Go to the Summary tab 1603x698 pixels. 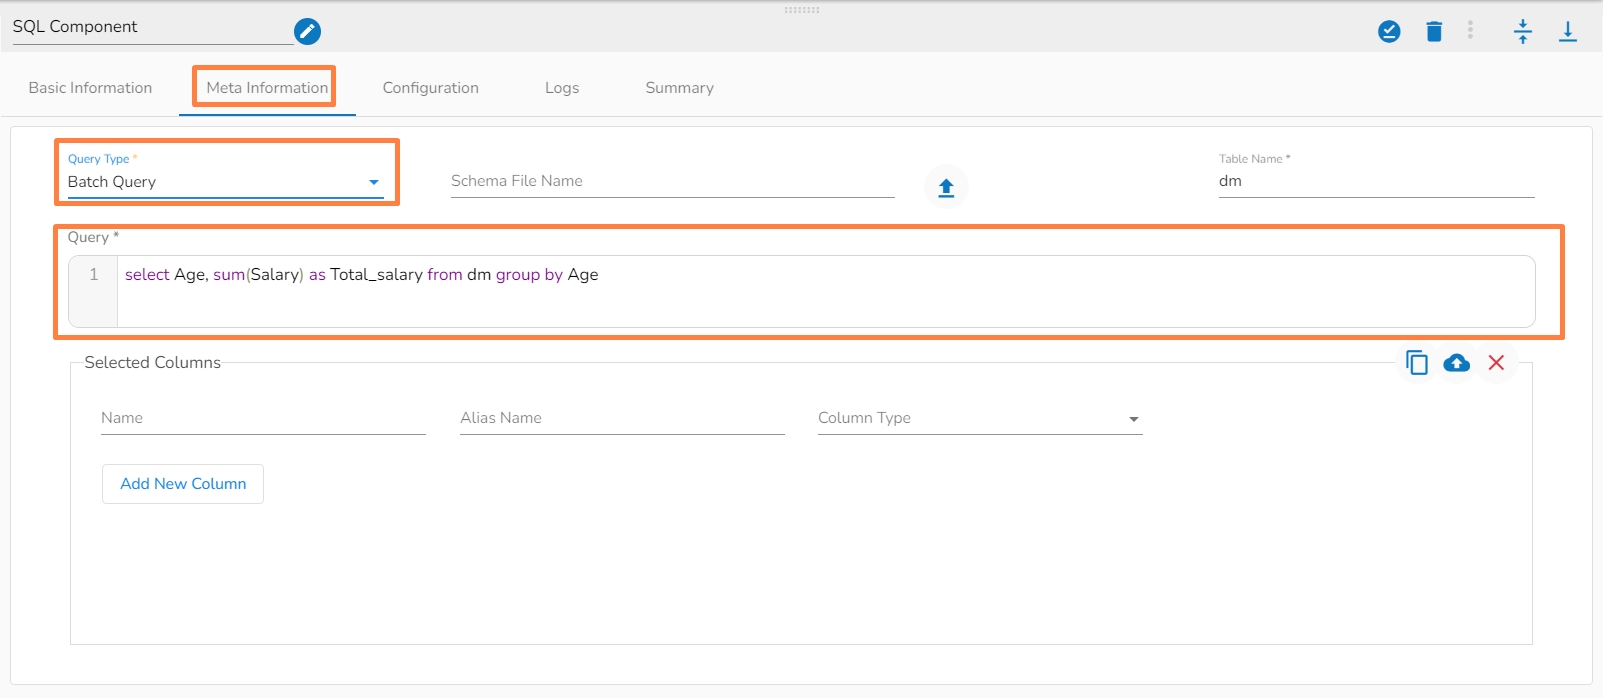coord(679,88)
